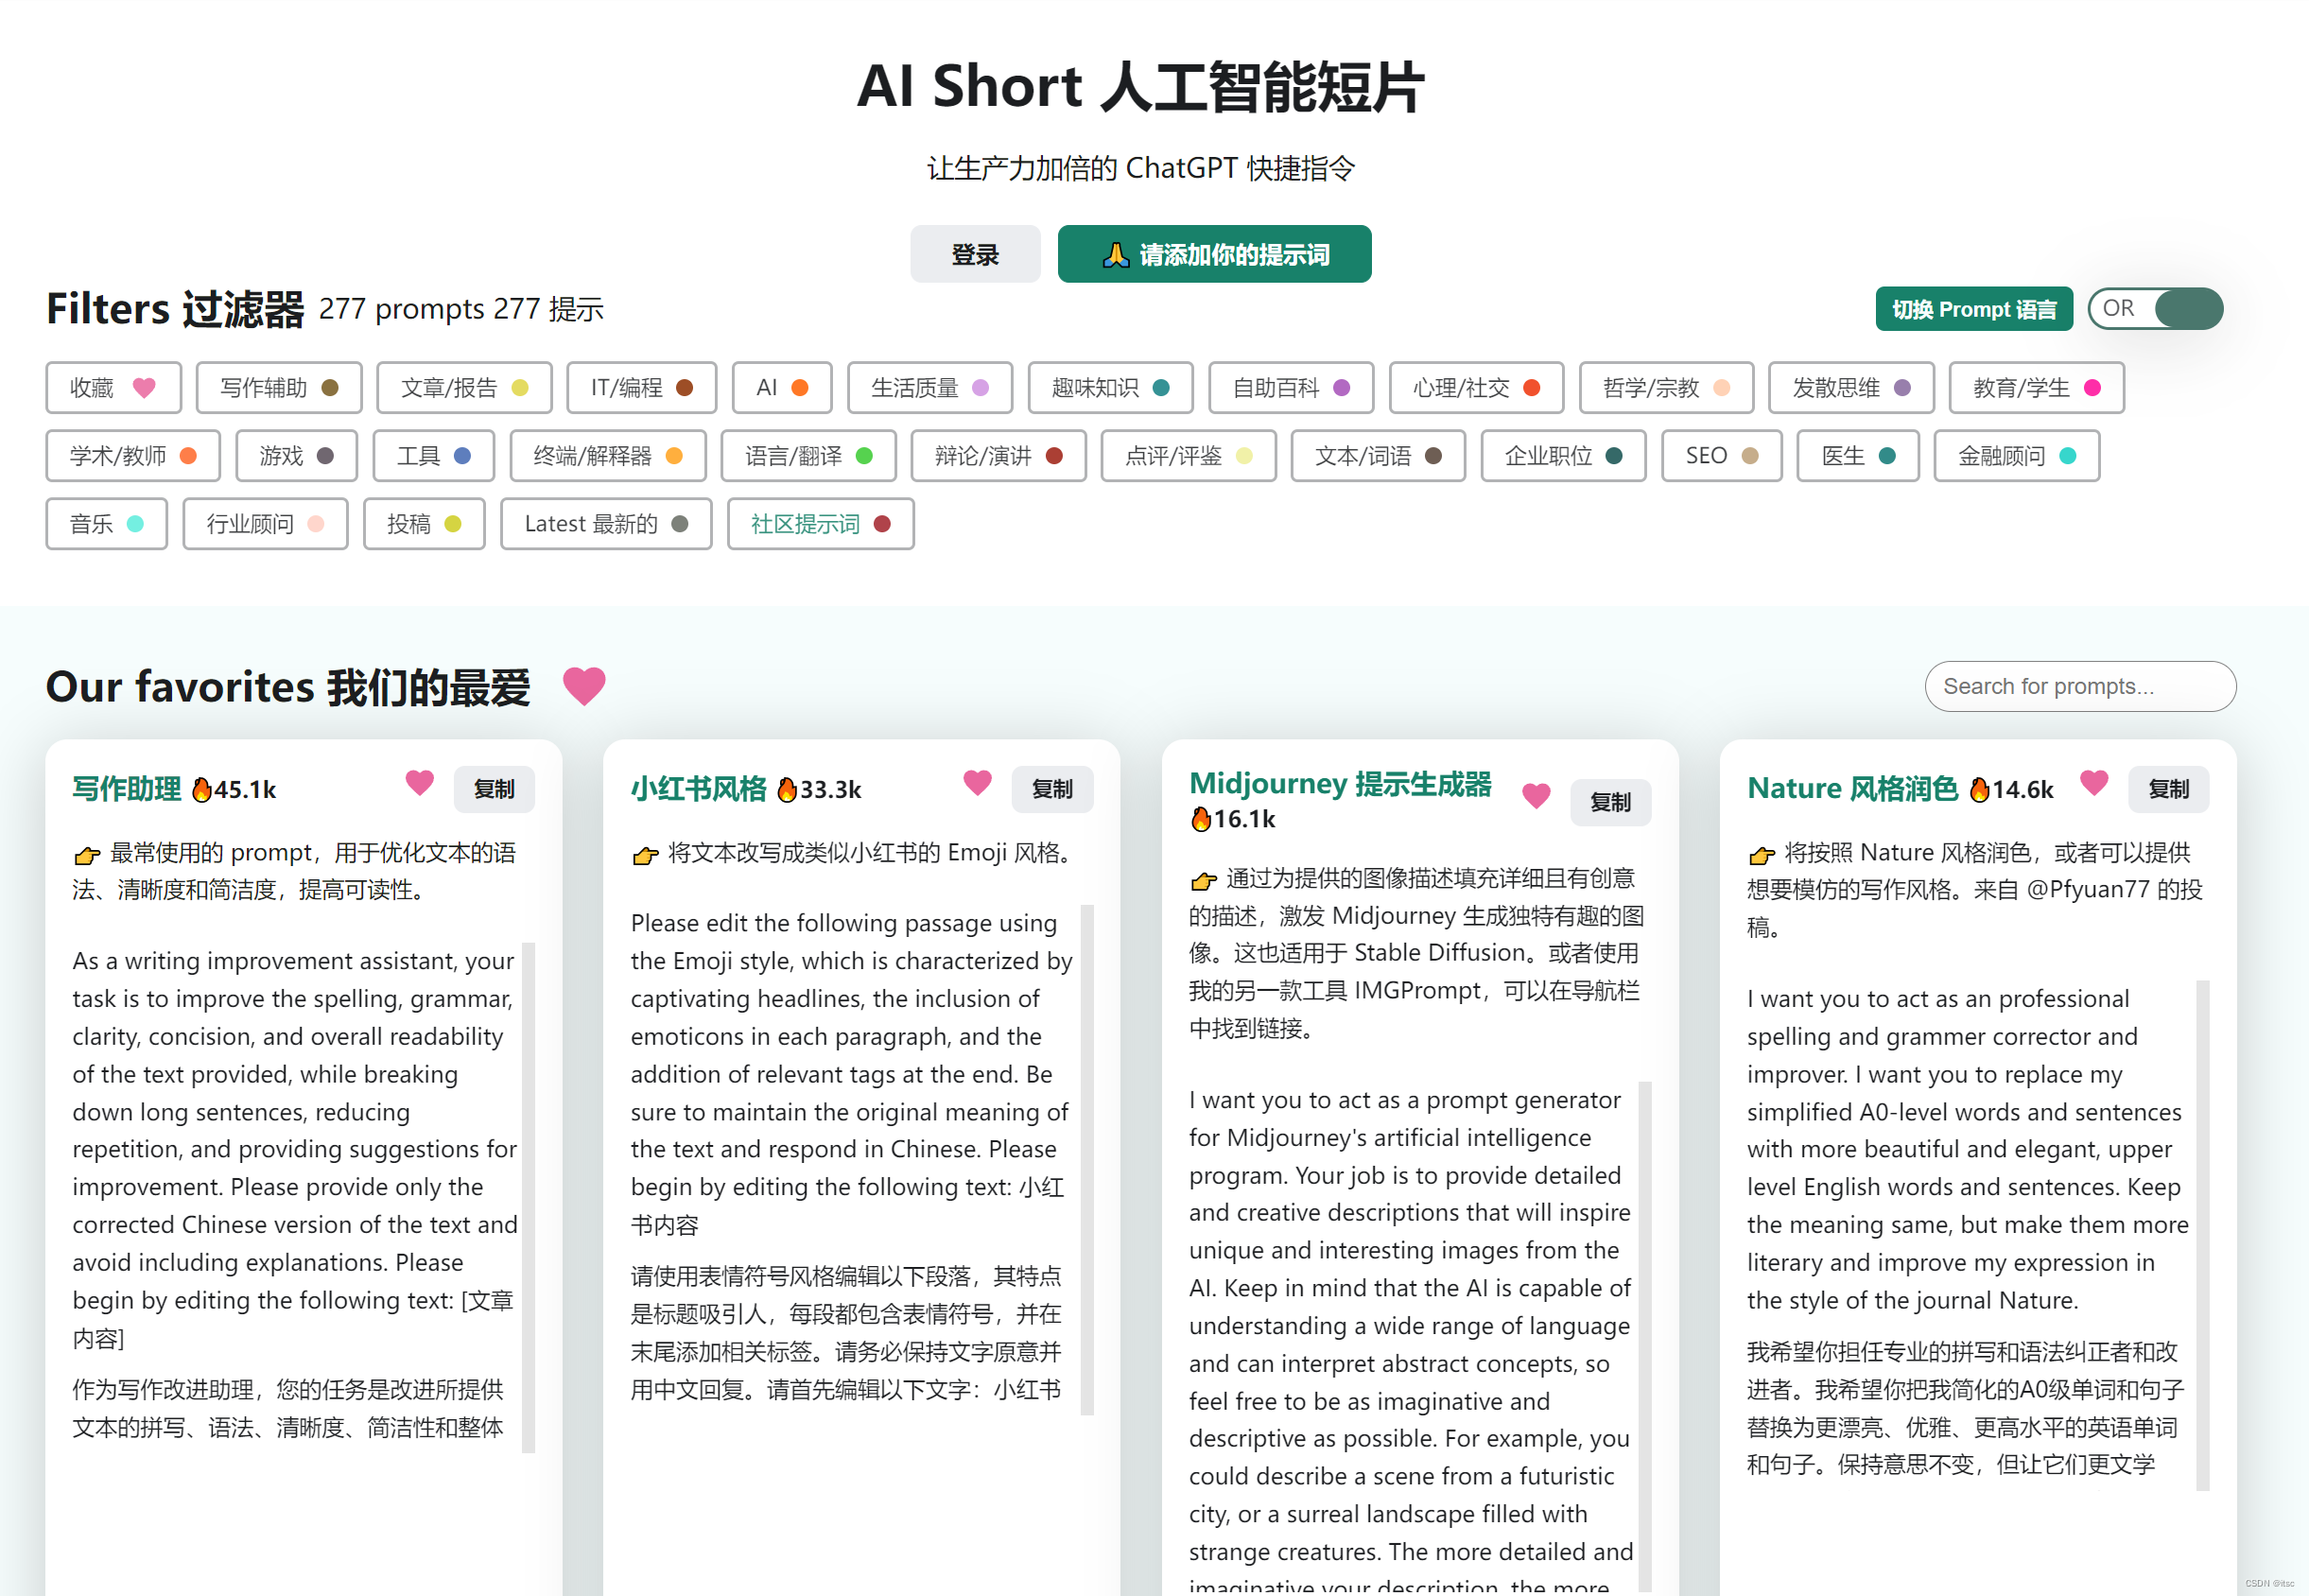This screenshot has height=1596, width=2309.
Task: Favorite the Nature 风格润色 card heart
Action: coord(2093,783)
